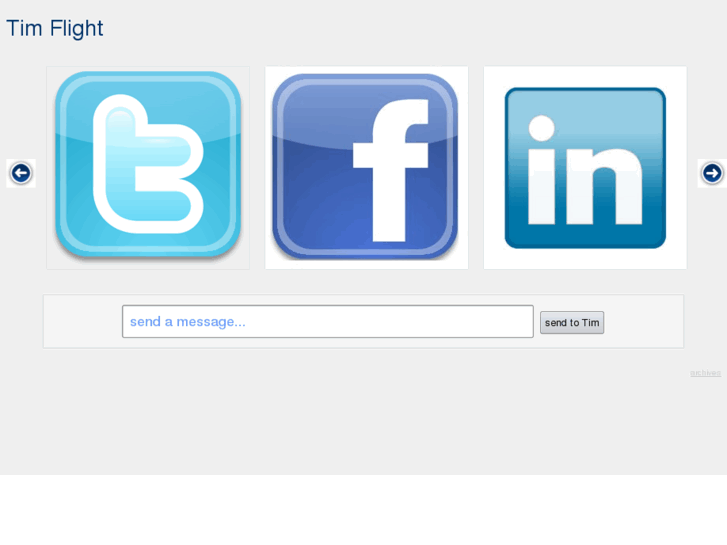Screen dimensions: 727x545
Task: Submit the message form to Tim
Action: pyautogui.click(x=572, y=322)
